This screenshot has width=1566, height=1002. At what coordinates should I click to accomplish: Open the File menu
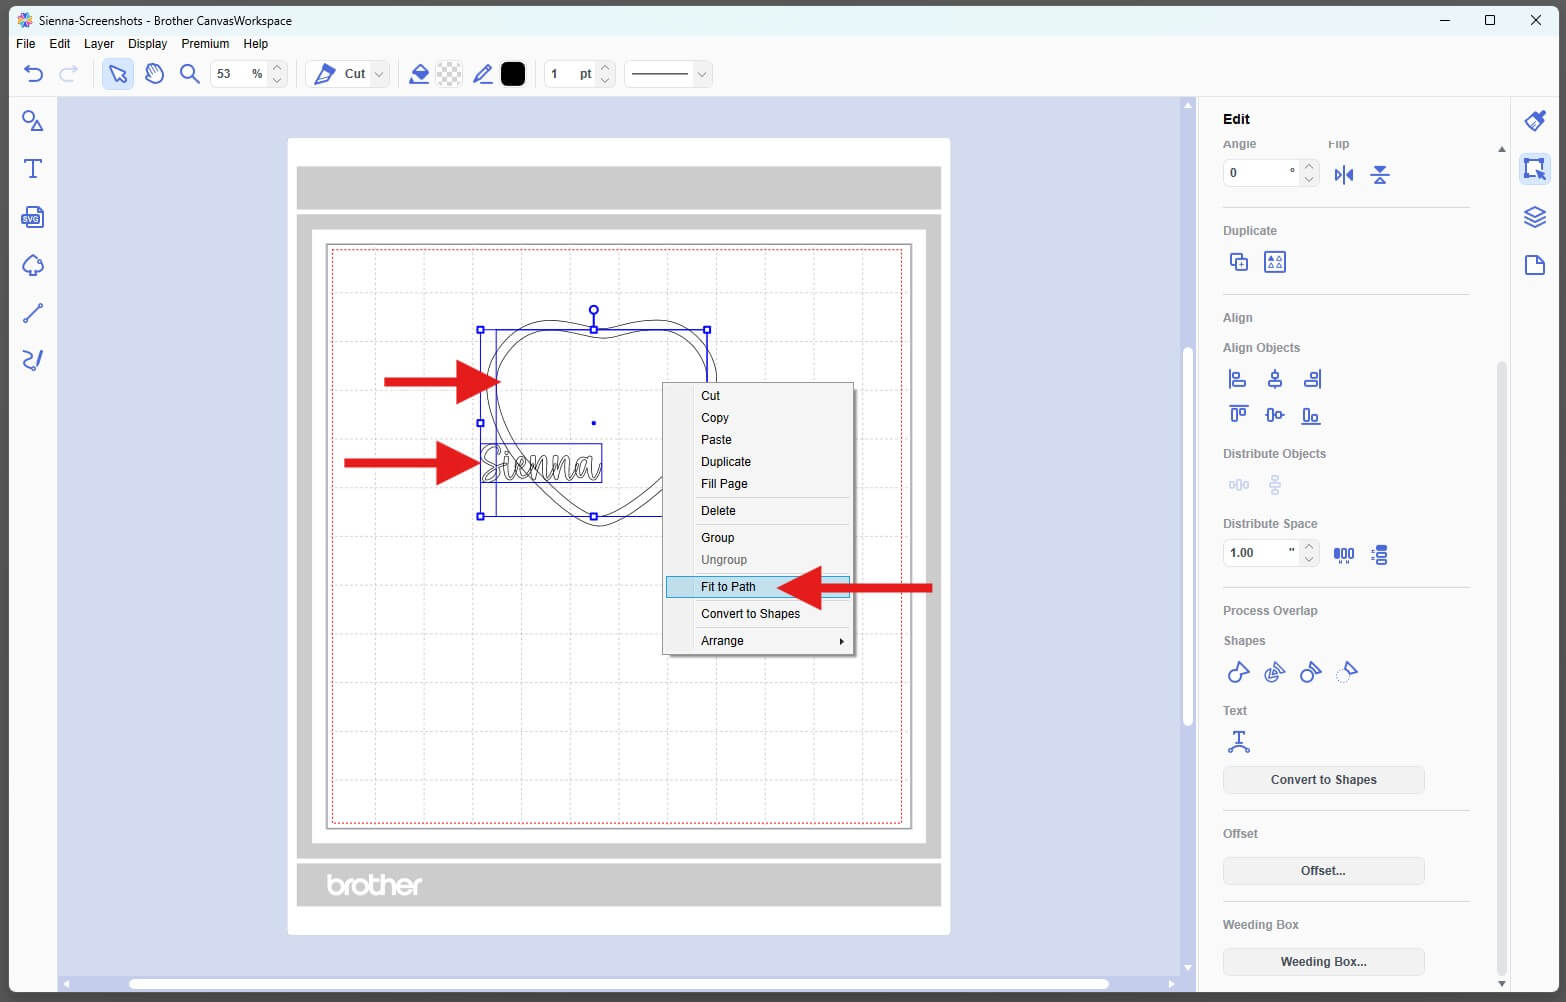coord(26,44)
